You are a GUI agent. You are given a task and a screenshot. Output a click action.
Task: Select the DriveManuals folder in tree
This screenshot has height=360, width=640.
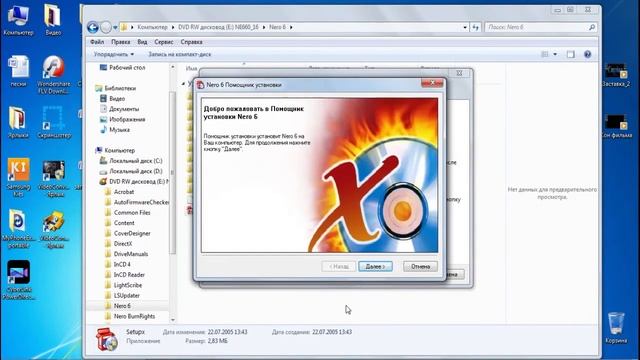(x=131, y=254)
